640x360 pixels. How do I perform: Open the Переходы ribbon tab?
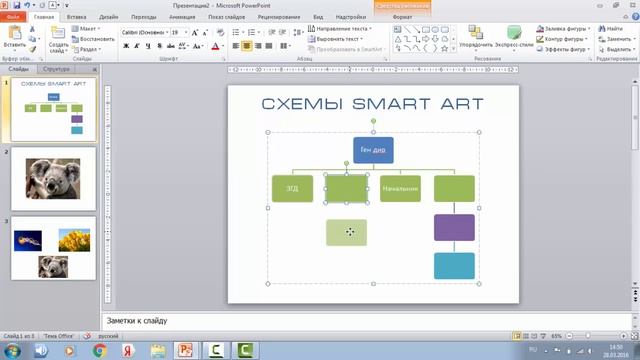[144, 17]
